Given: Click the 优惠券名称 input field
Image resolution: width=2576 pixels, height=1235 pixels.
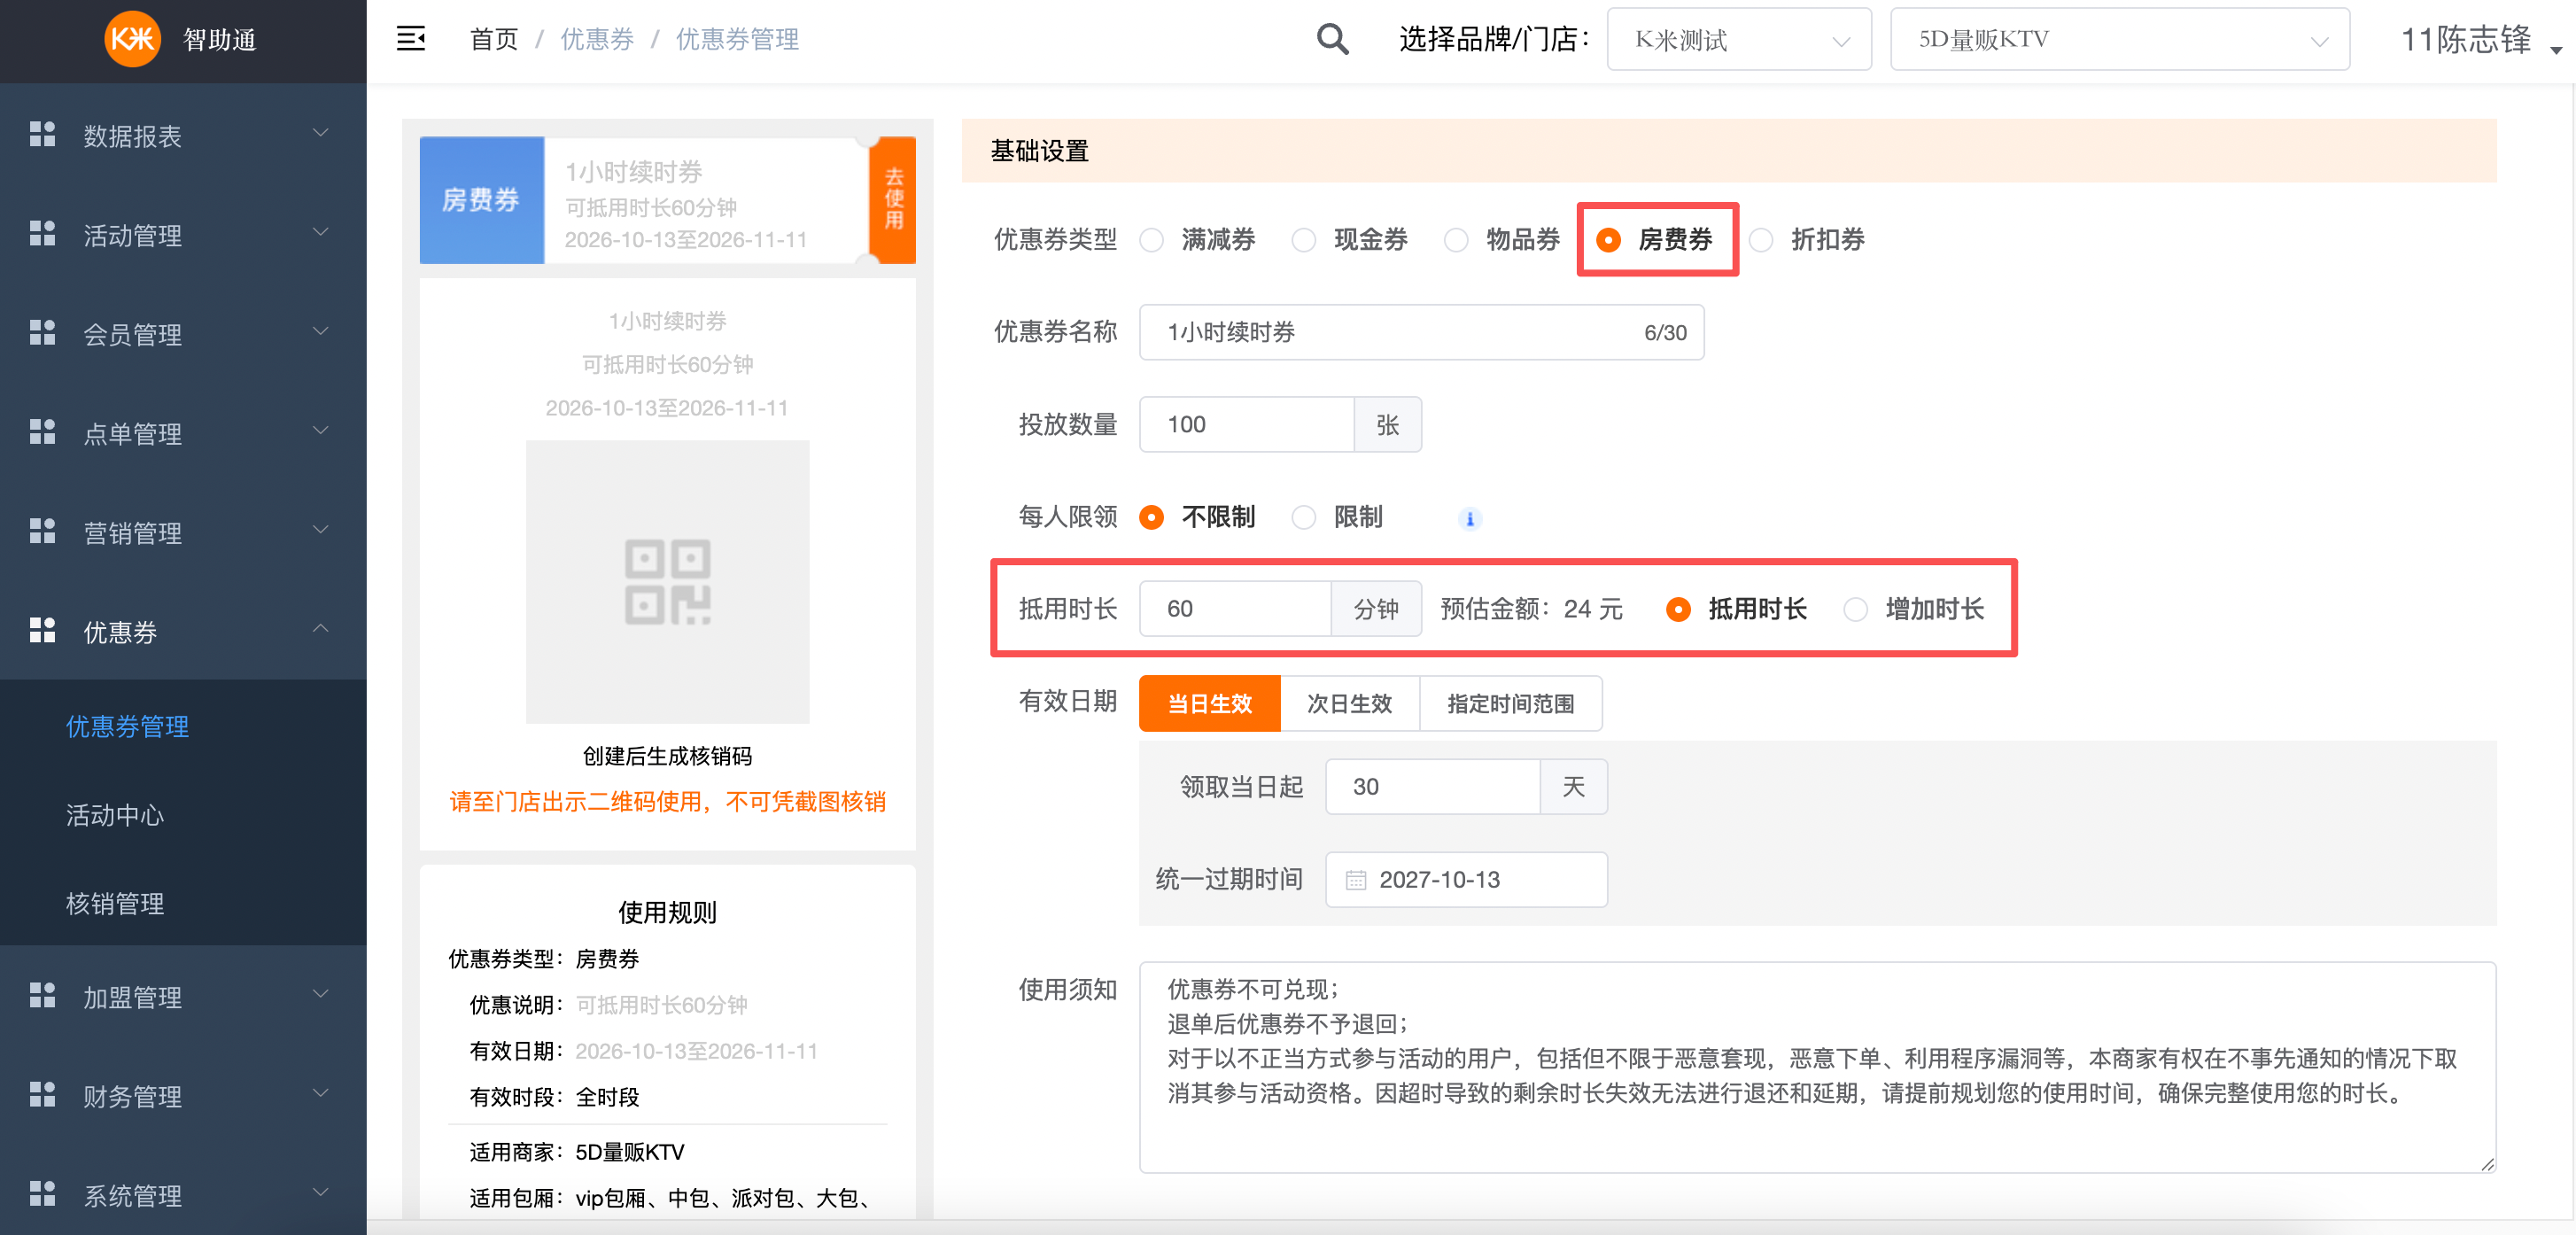Looking at the screenshot, I should (1421, 332).
